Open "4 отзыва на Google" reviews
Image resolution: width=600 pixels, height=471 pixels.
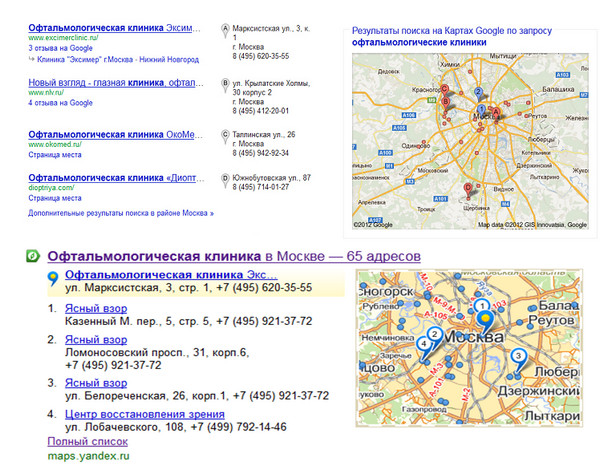pos(61,102)
